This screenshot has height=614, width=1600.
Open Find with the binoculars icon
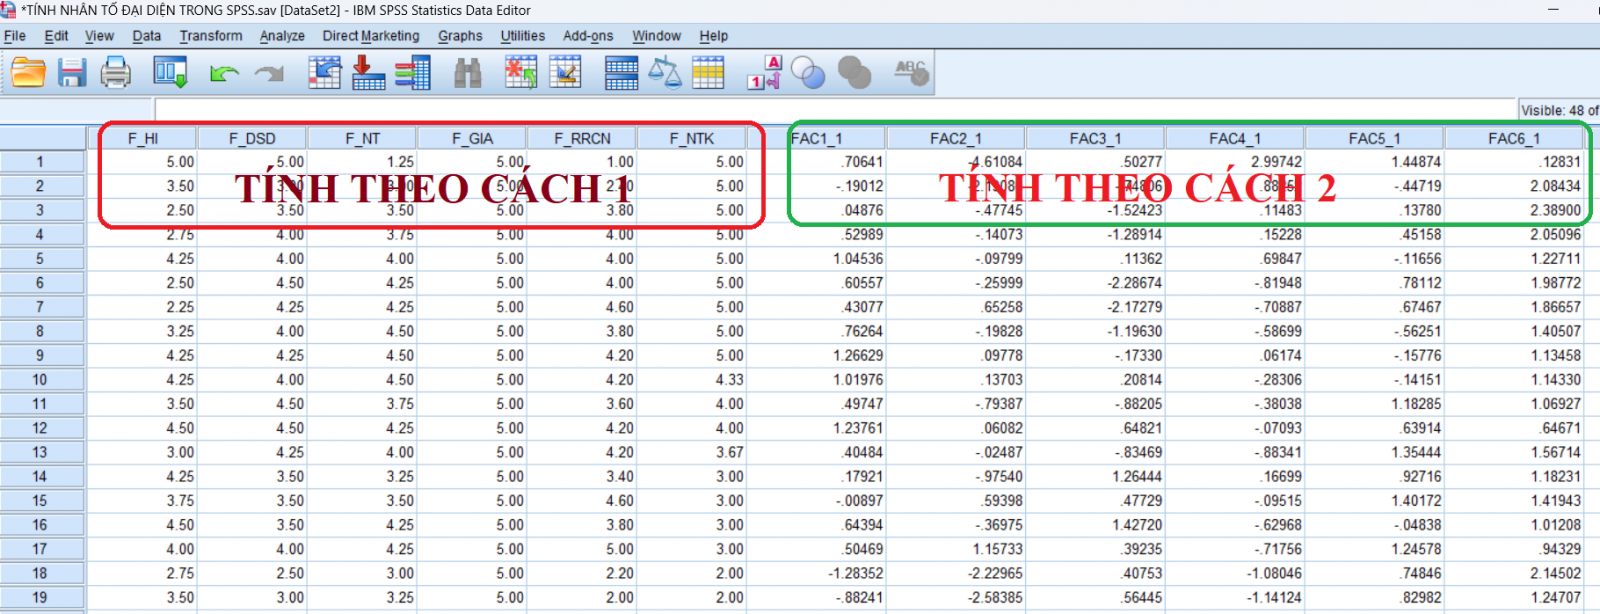pyautogui.click(x=467, y=73)
